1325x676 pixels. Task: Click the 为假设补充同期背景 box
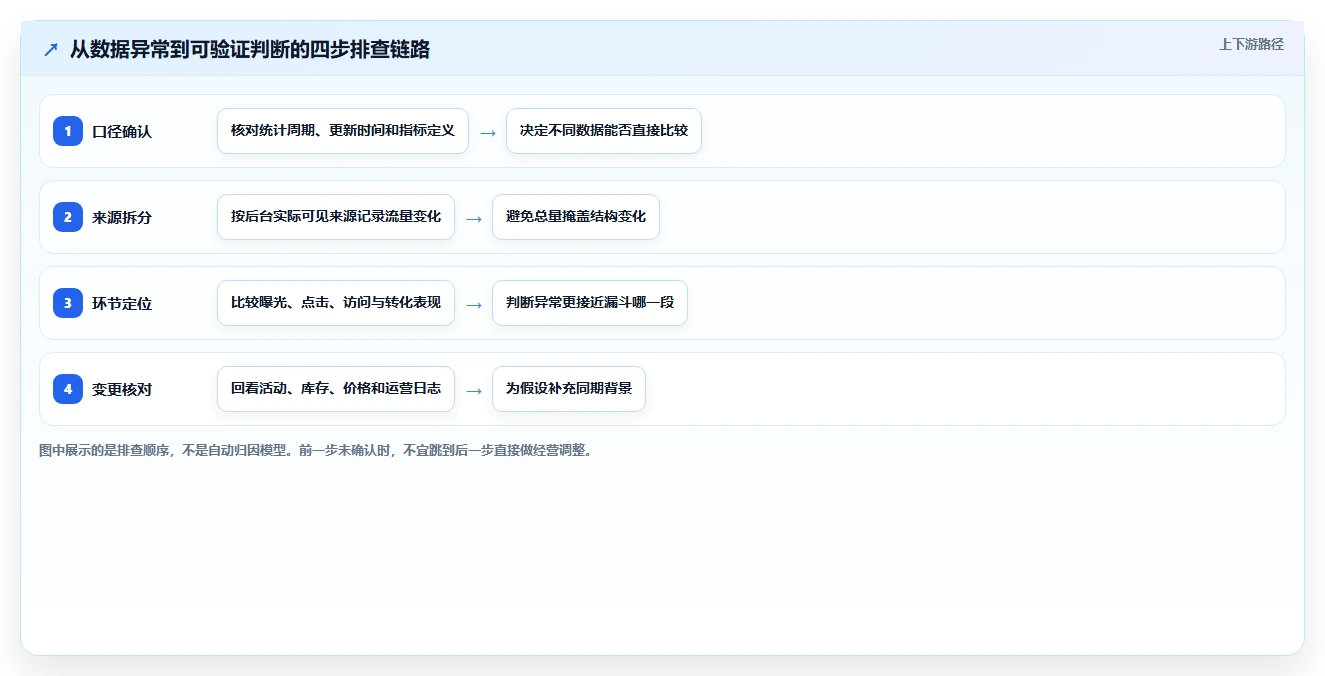coord(569,389)
